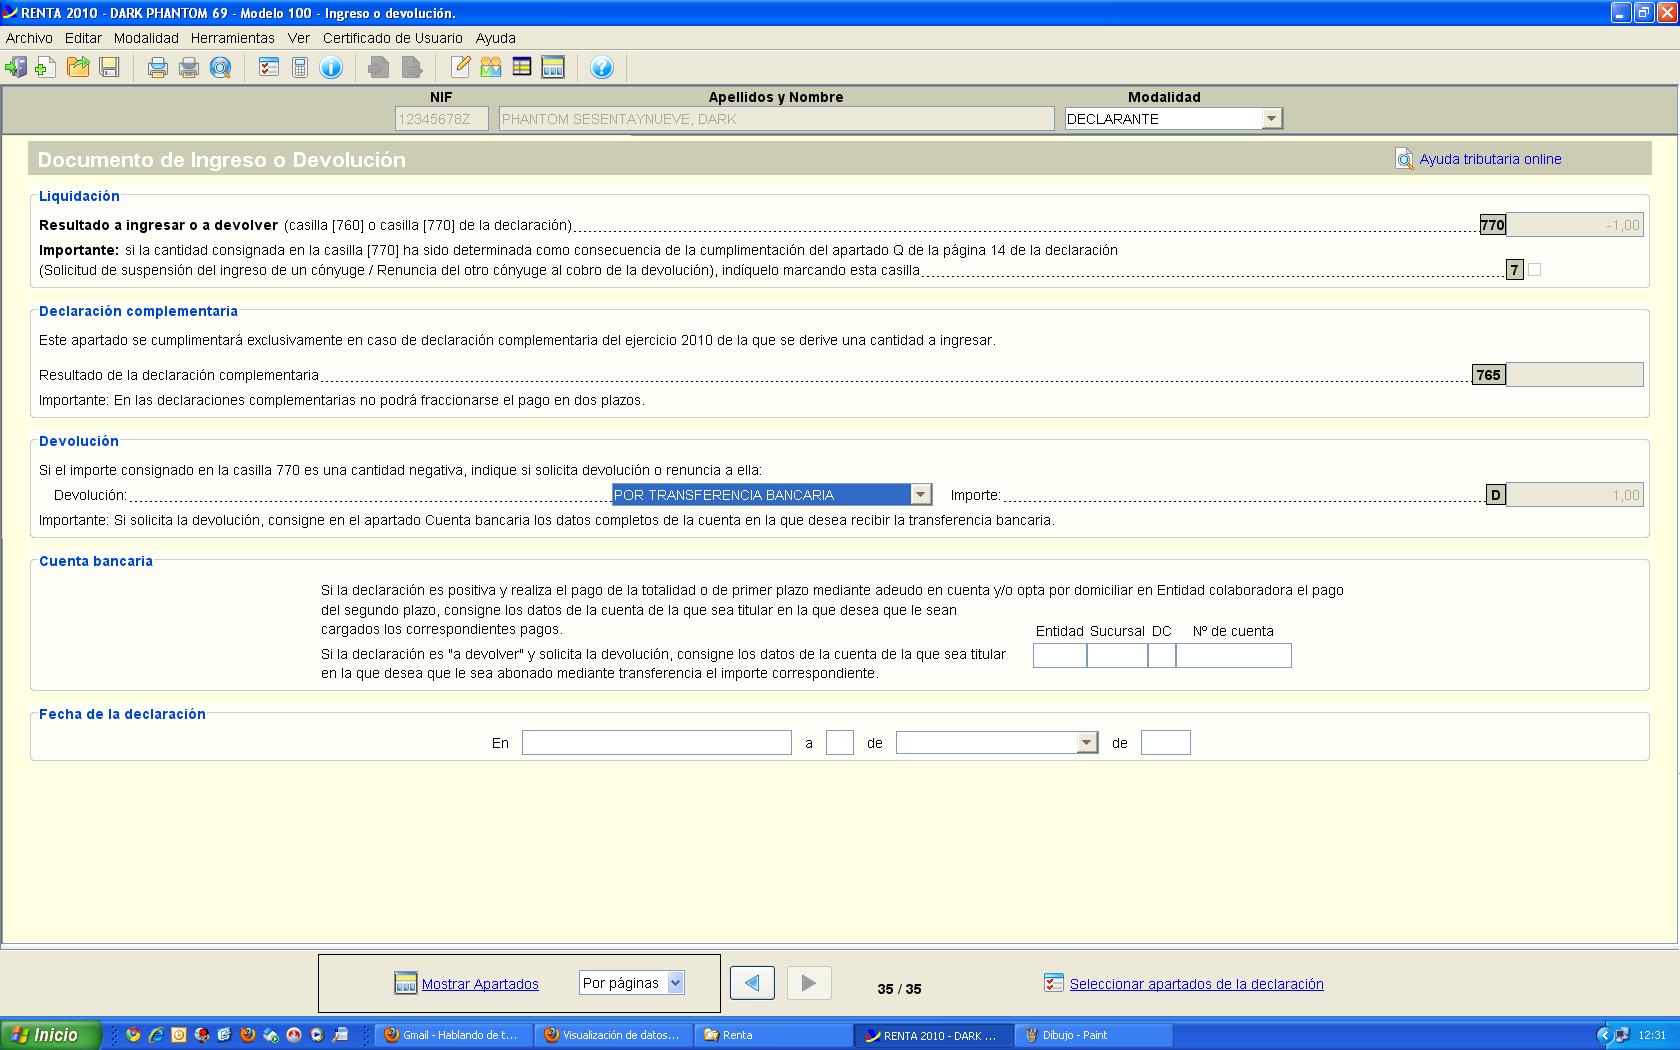Click the En place-of-declaration field
Viewport: 1680px width, 1050px height.
coord(656,742)
